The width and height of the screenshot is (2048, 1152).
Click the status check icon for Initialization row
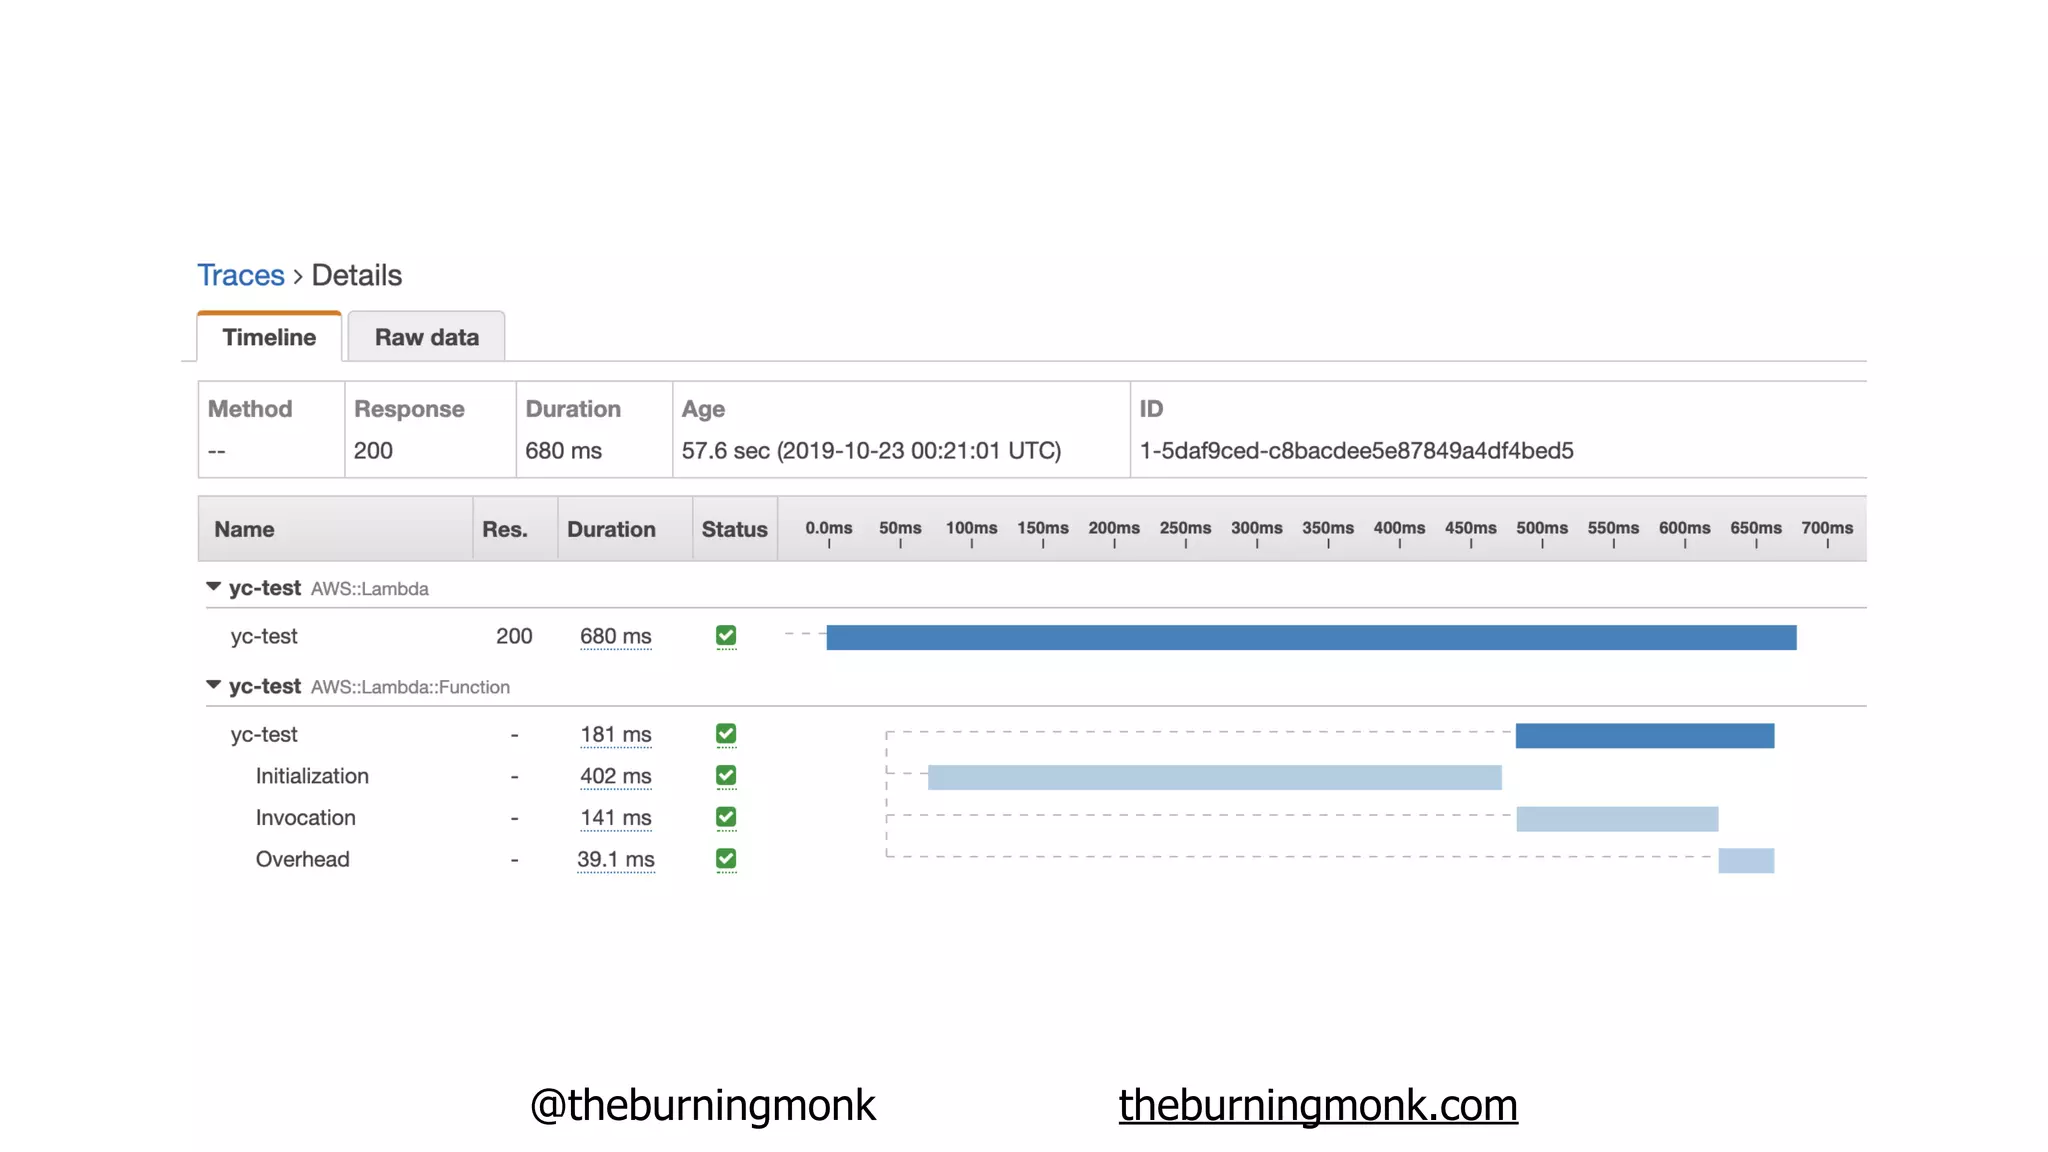click(x=726, y=776)
